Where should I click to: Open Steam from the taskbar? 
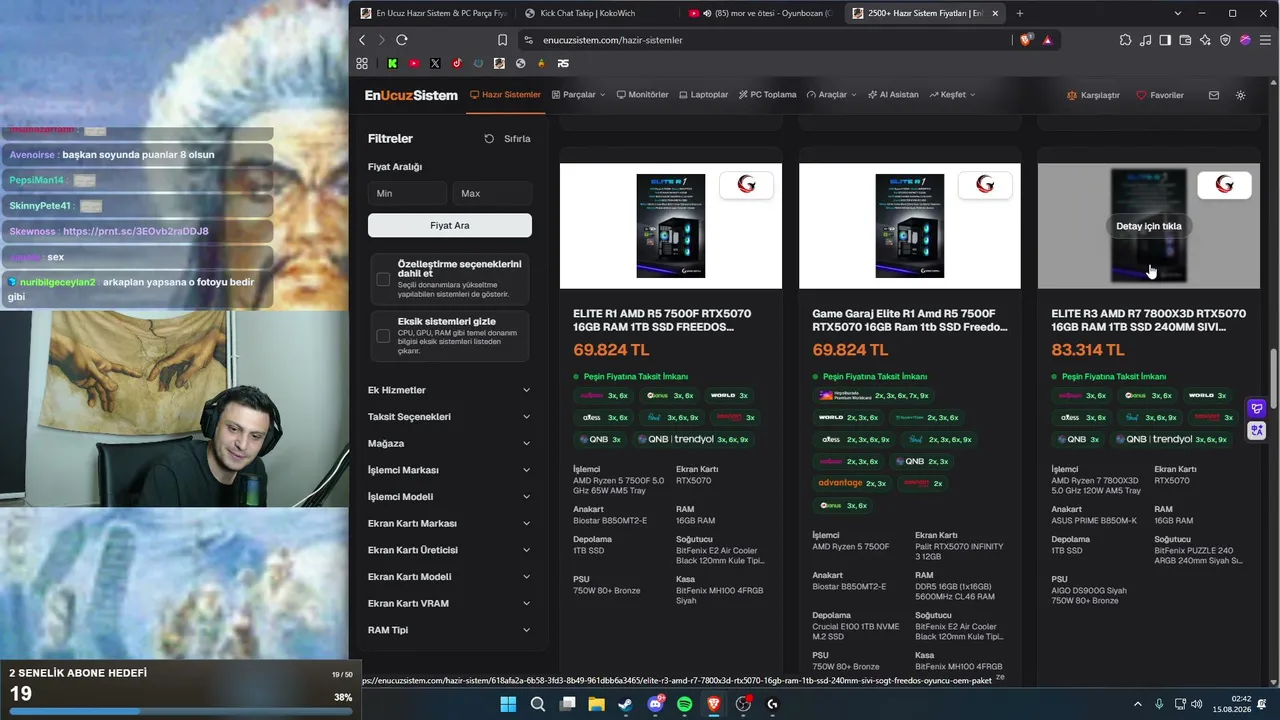(x=626, y=704)
